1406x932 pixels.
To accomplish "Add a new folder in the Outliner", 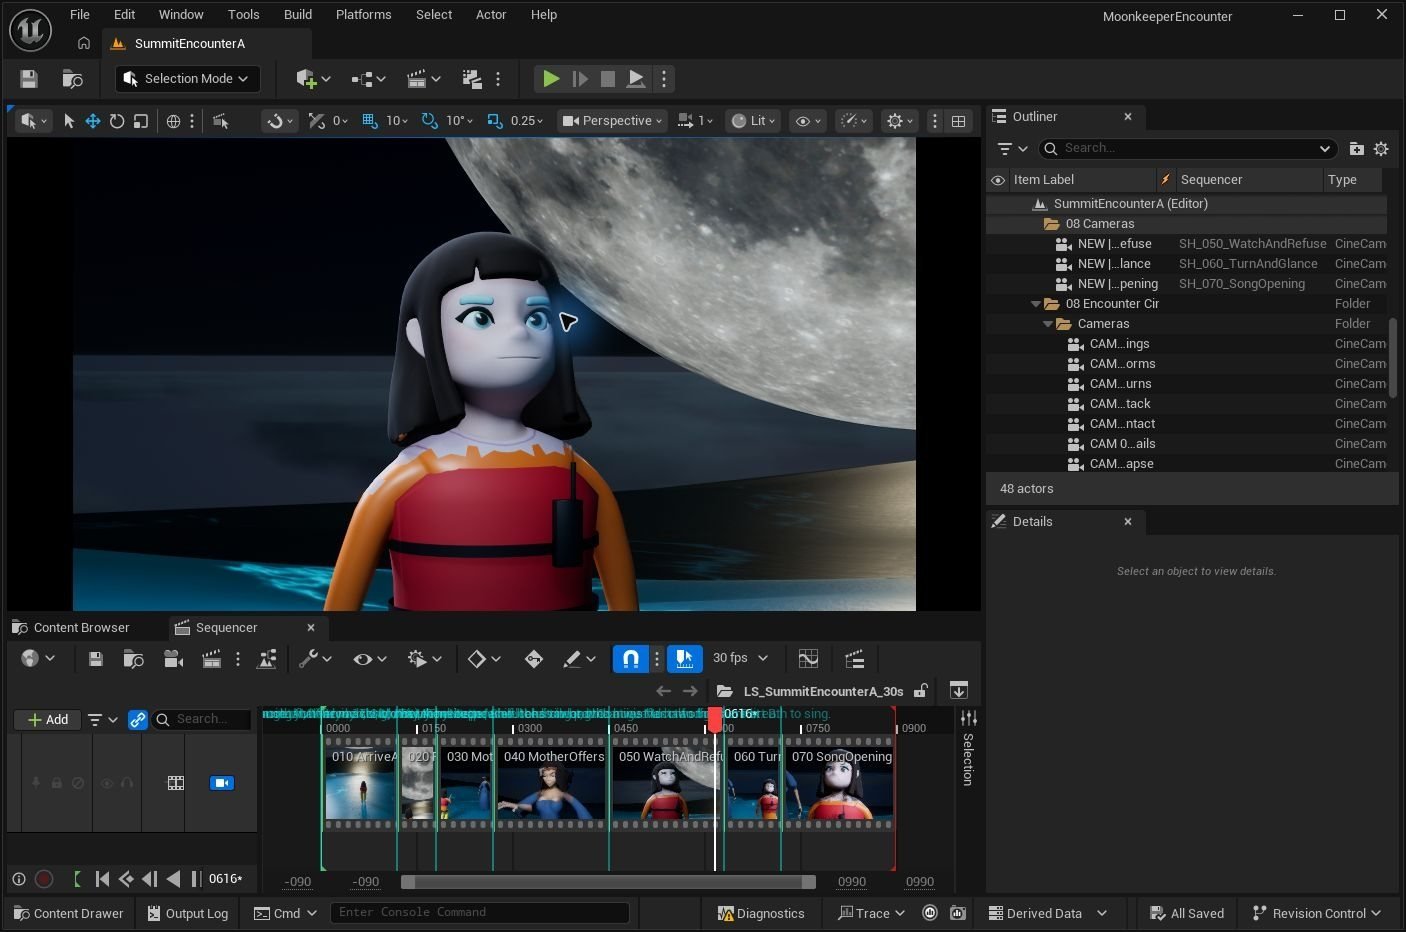I will click(1356, 149).
